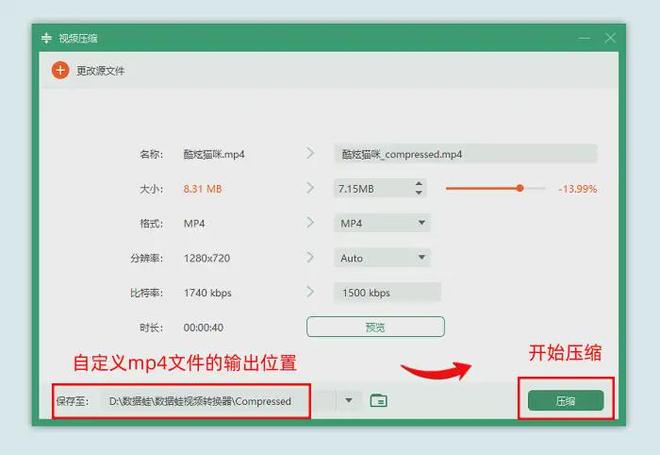
Task: Click the 更改源文件 label
Action: coord(100,71)
